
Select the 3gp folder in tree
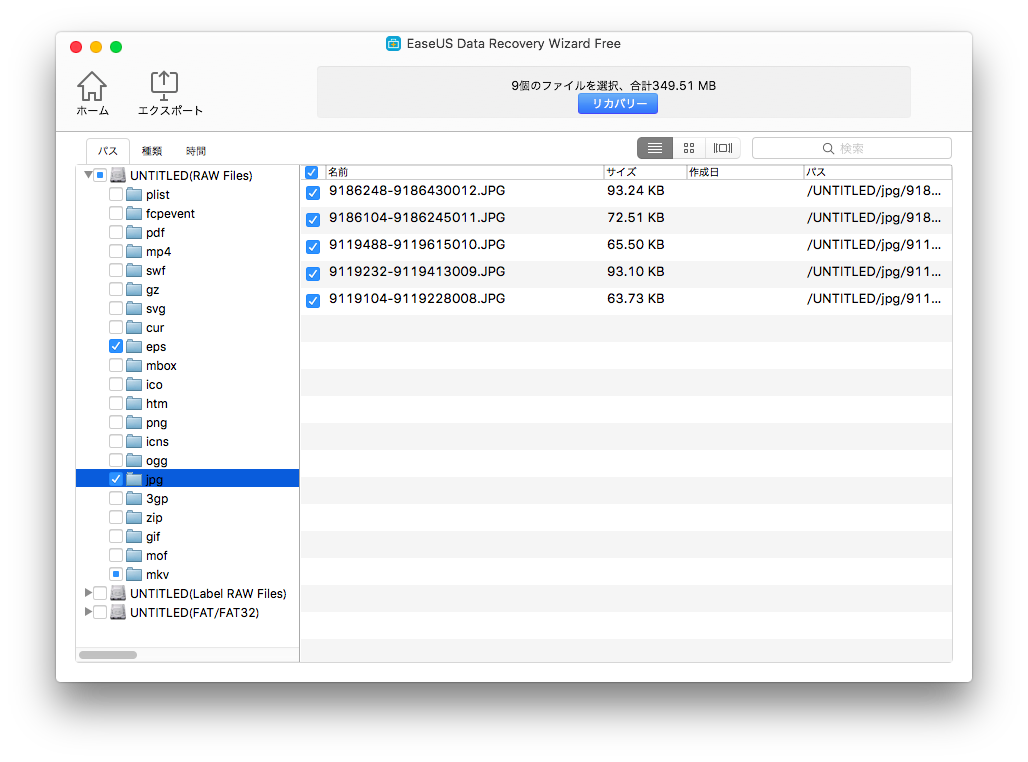coord(157,499)
